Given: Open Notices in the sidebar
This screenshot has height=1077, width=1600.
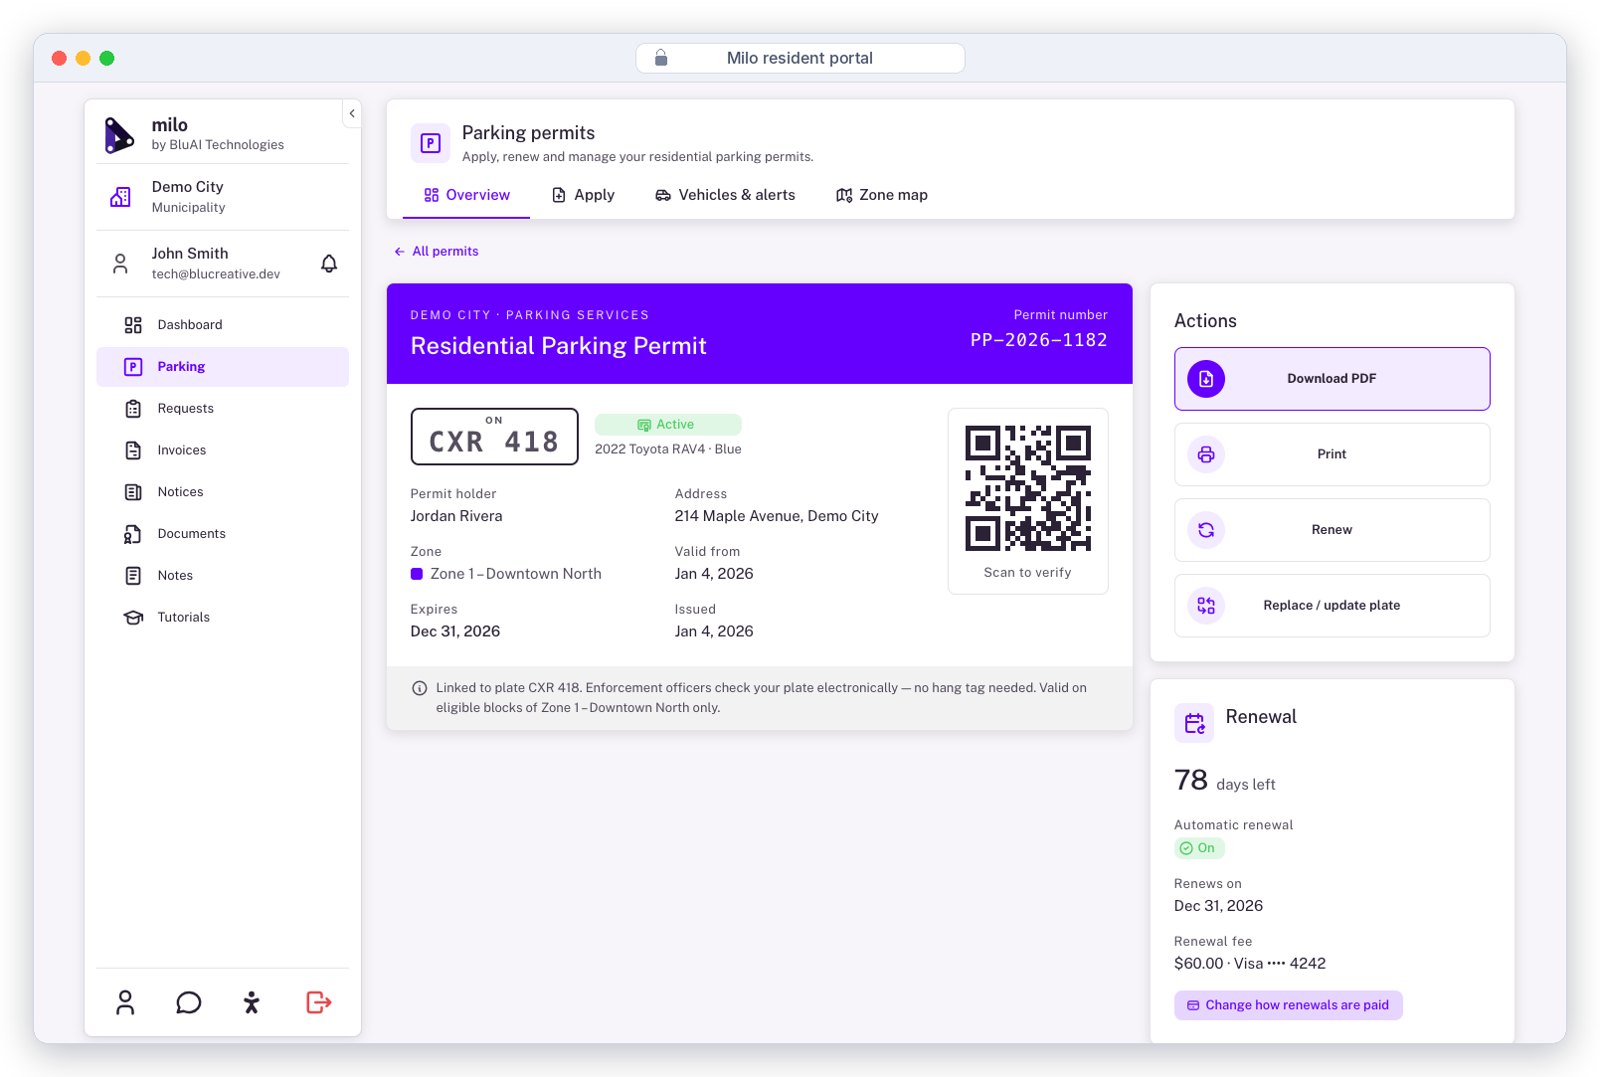Looking at the screenshot, I should tap(223, 492).
